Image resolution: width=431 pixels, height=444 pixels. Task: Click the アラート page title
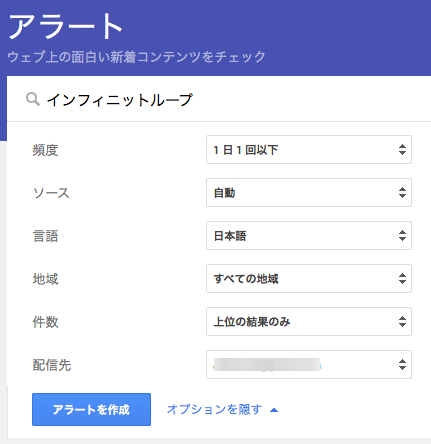point(65,27)
